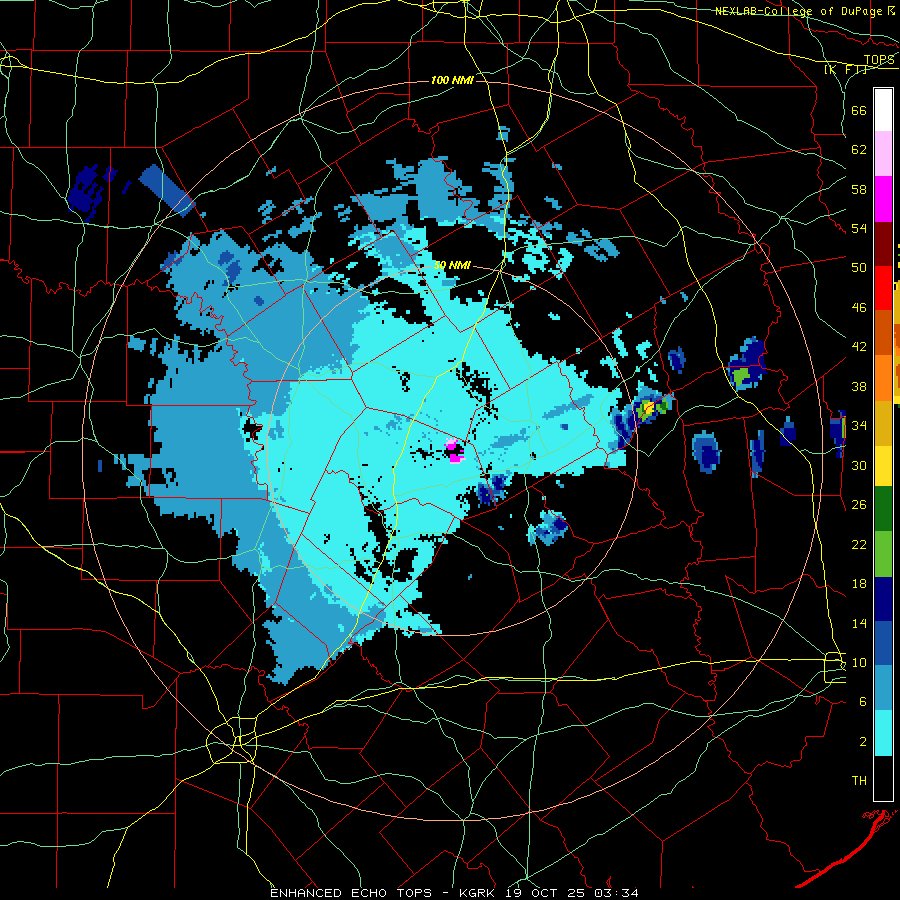Click the 'NEXLAB-College of DuPage' credit text
The width and height of the screenshot is (900, 900).
(x=800, y=11)
